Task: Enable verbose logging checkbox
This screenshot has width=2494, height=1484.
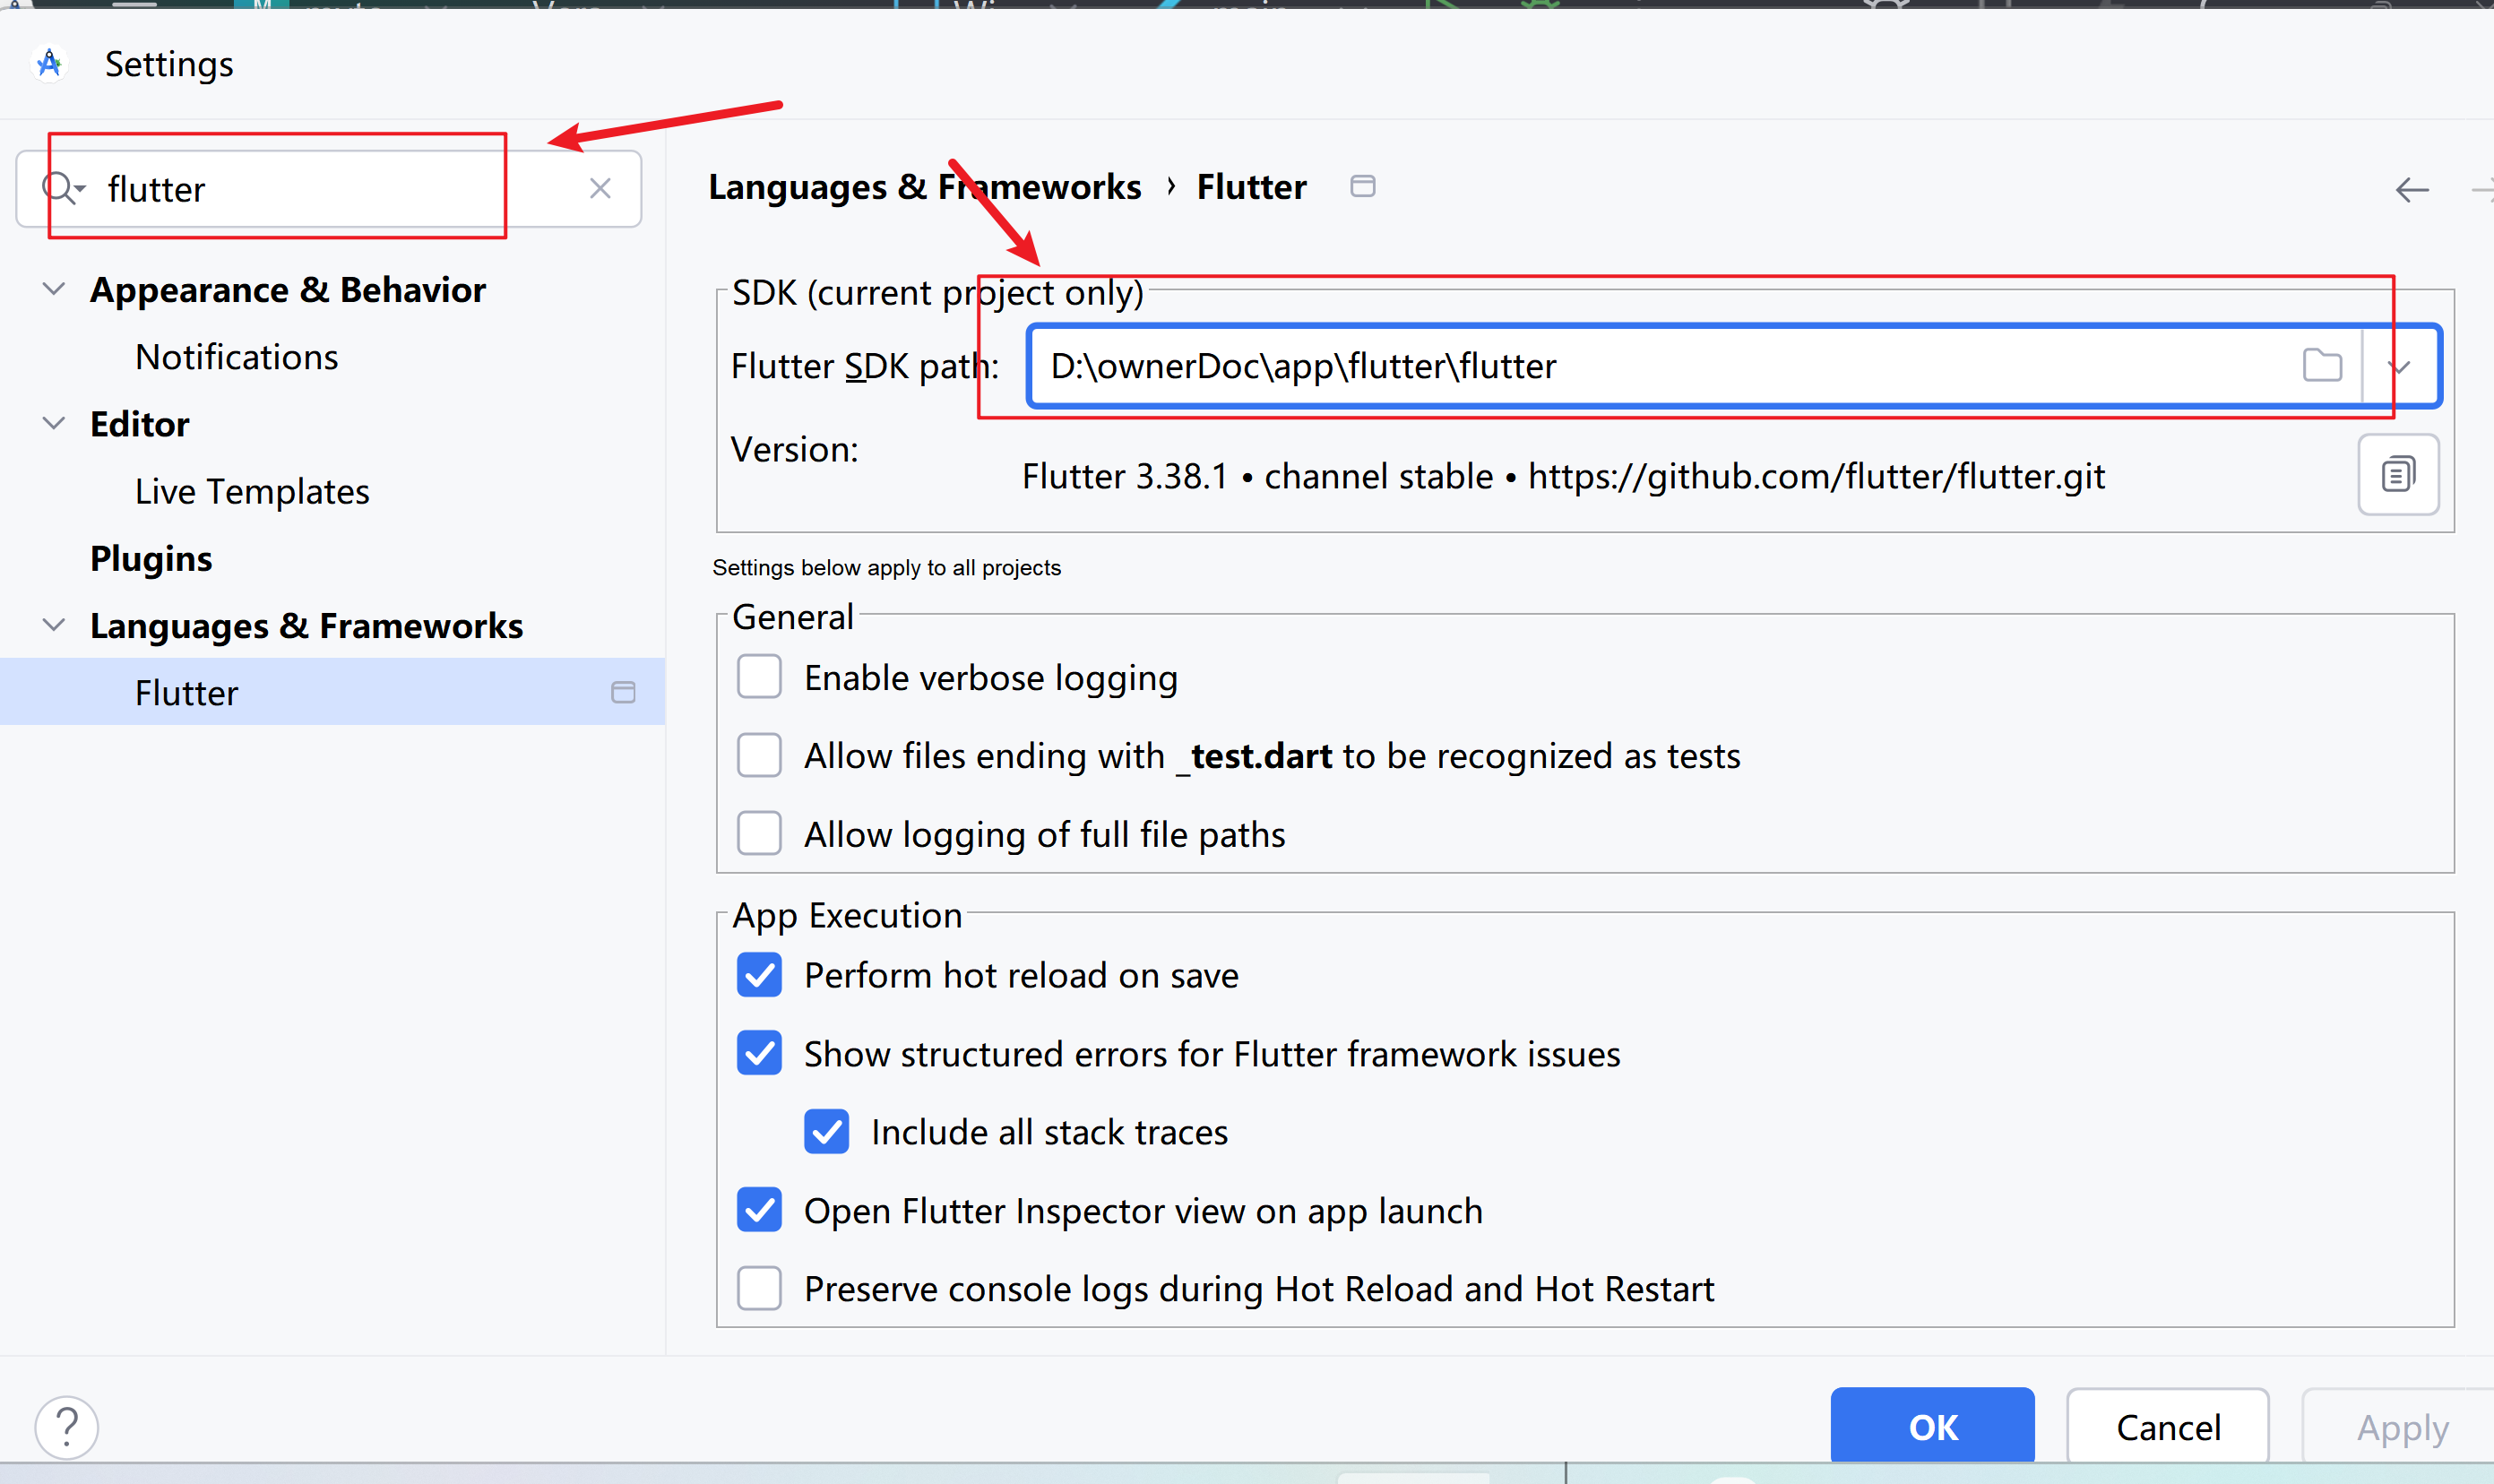Action: [x=759, y=677]
